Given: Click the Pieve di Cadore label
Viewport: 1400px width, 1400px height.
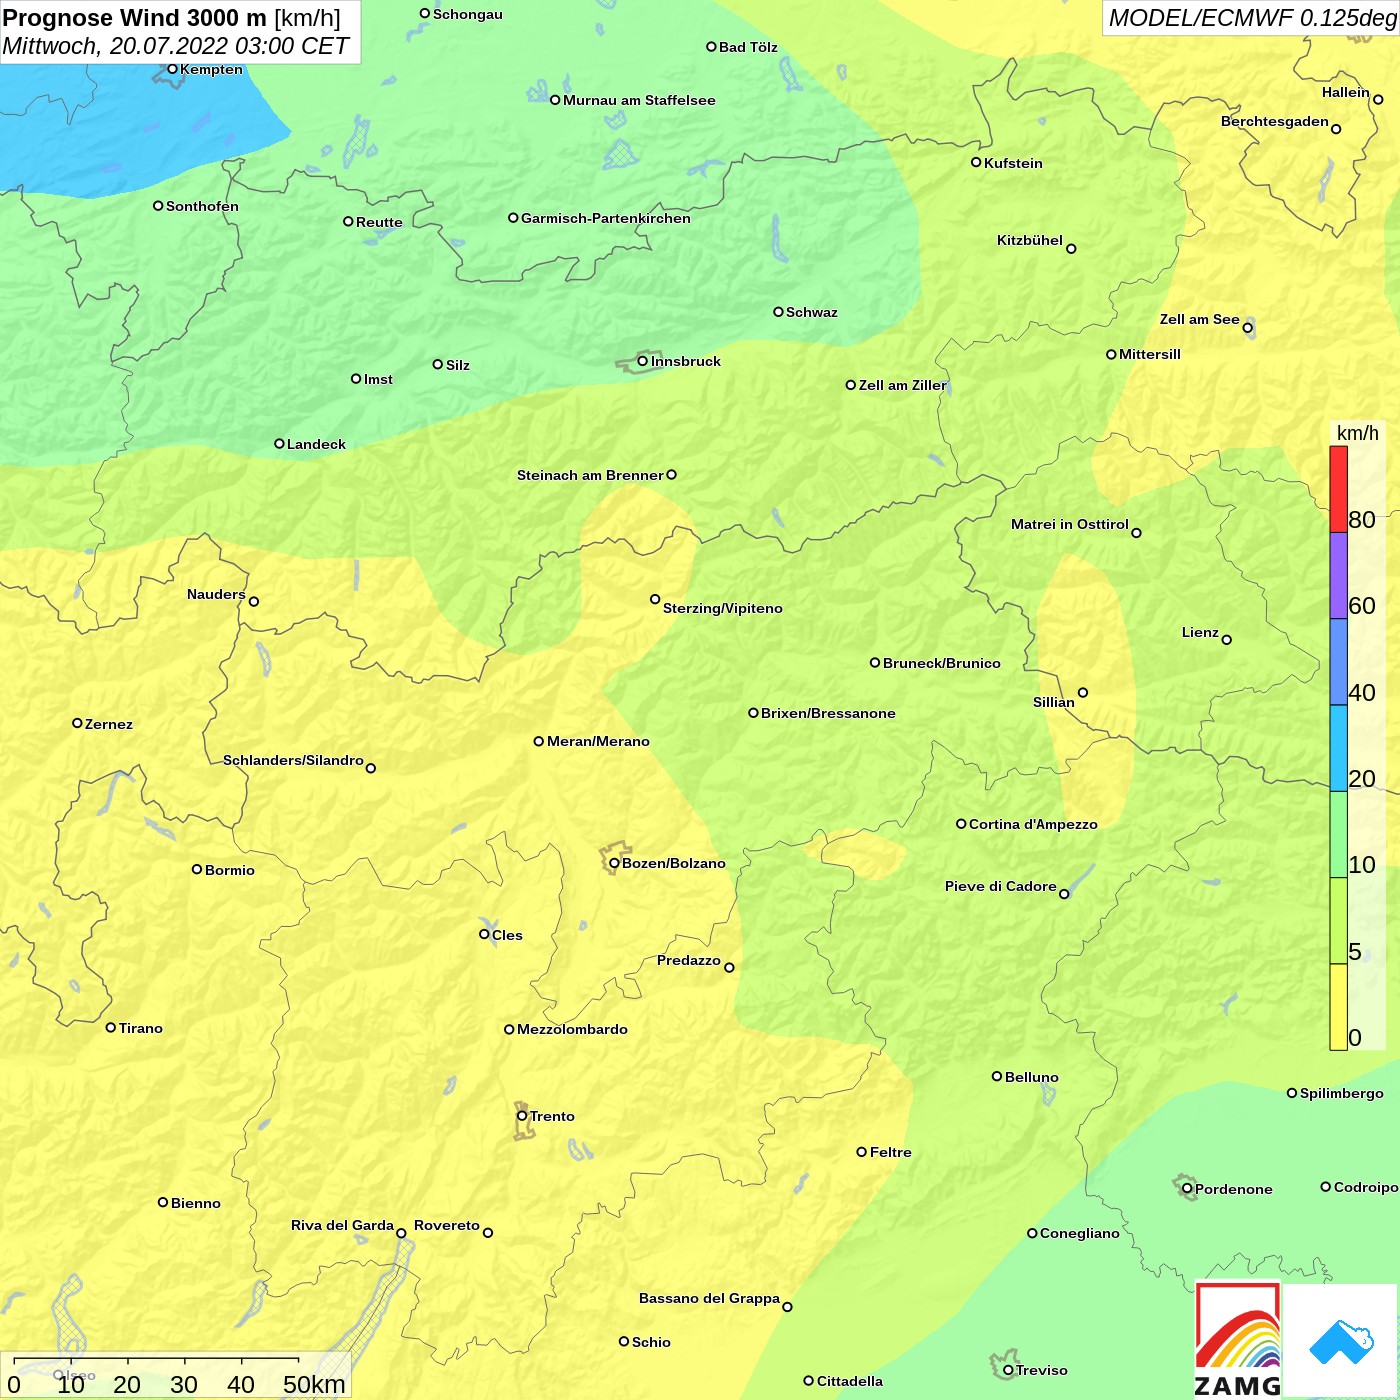Looking at the screenshot, I should [x=1001, y=886].
